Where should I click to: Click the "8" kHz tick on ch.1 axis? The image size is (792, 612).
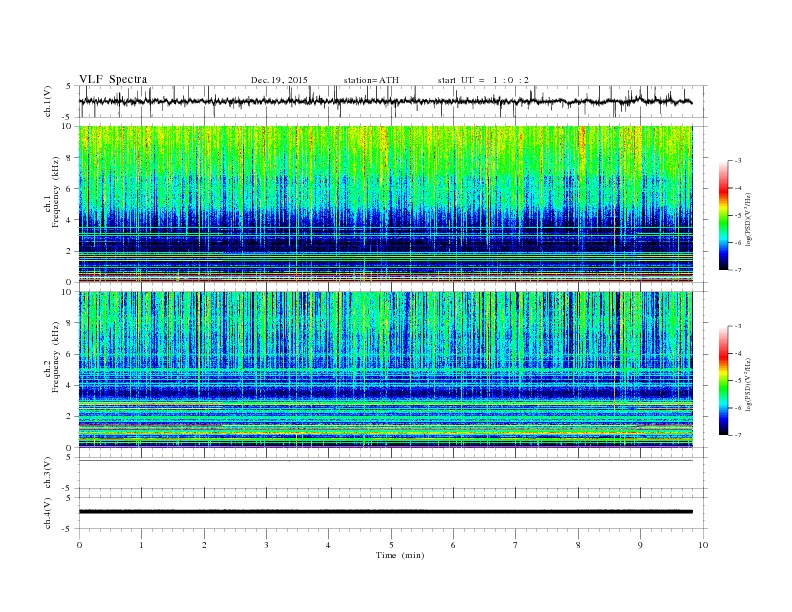click(x=70, y=158)
